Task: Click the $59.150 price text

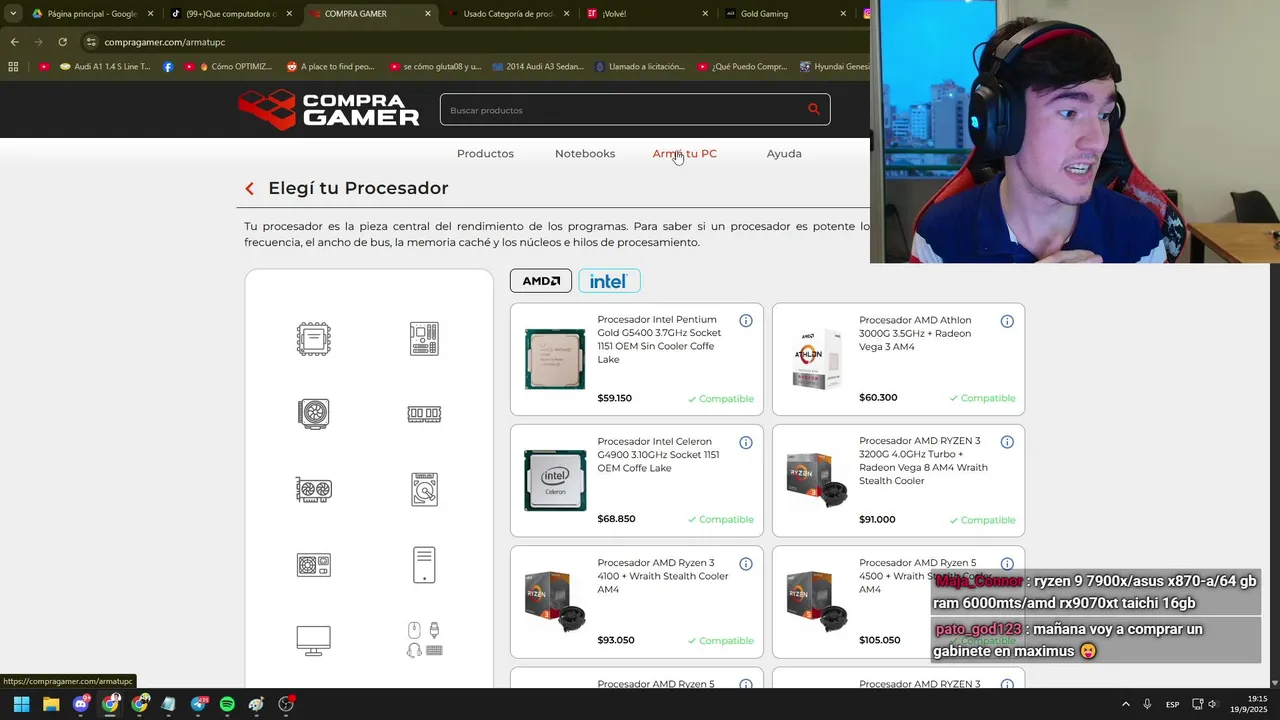Action: (615, 398)
